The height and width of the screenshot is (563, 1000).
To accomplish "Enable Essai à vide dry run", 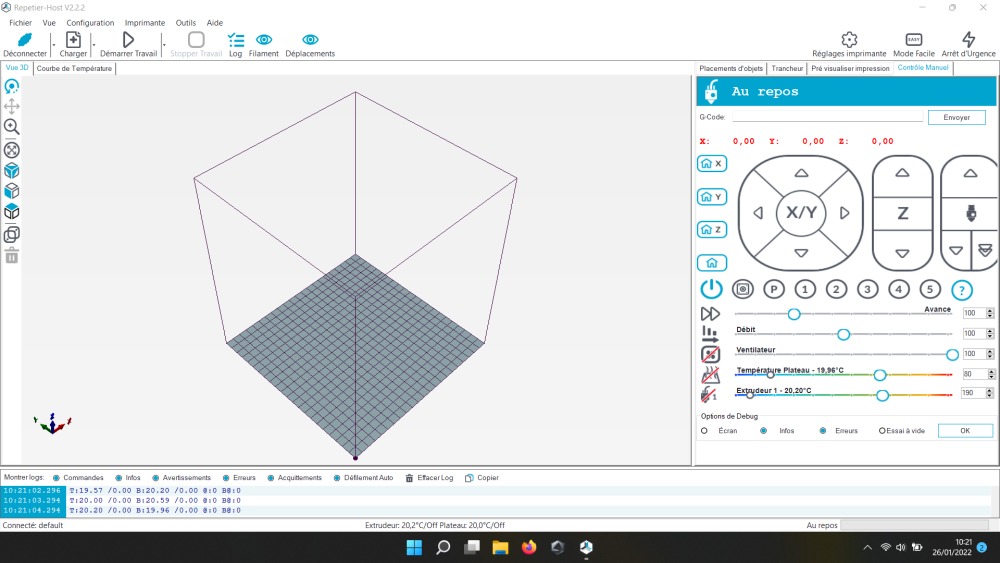I will point(882,431).
